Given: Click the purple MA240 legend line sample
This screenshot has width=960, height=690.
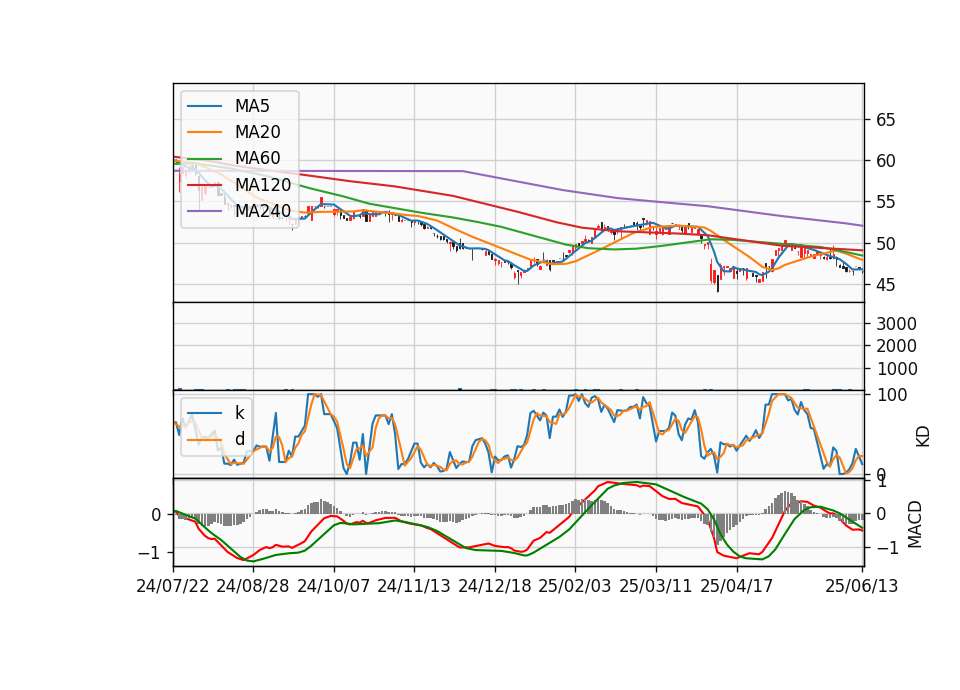Looking at the screenshot, I should click(204, 211).
